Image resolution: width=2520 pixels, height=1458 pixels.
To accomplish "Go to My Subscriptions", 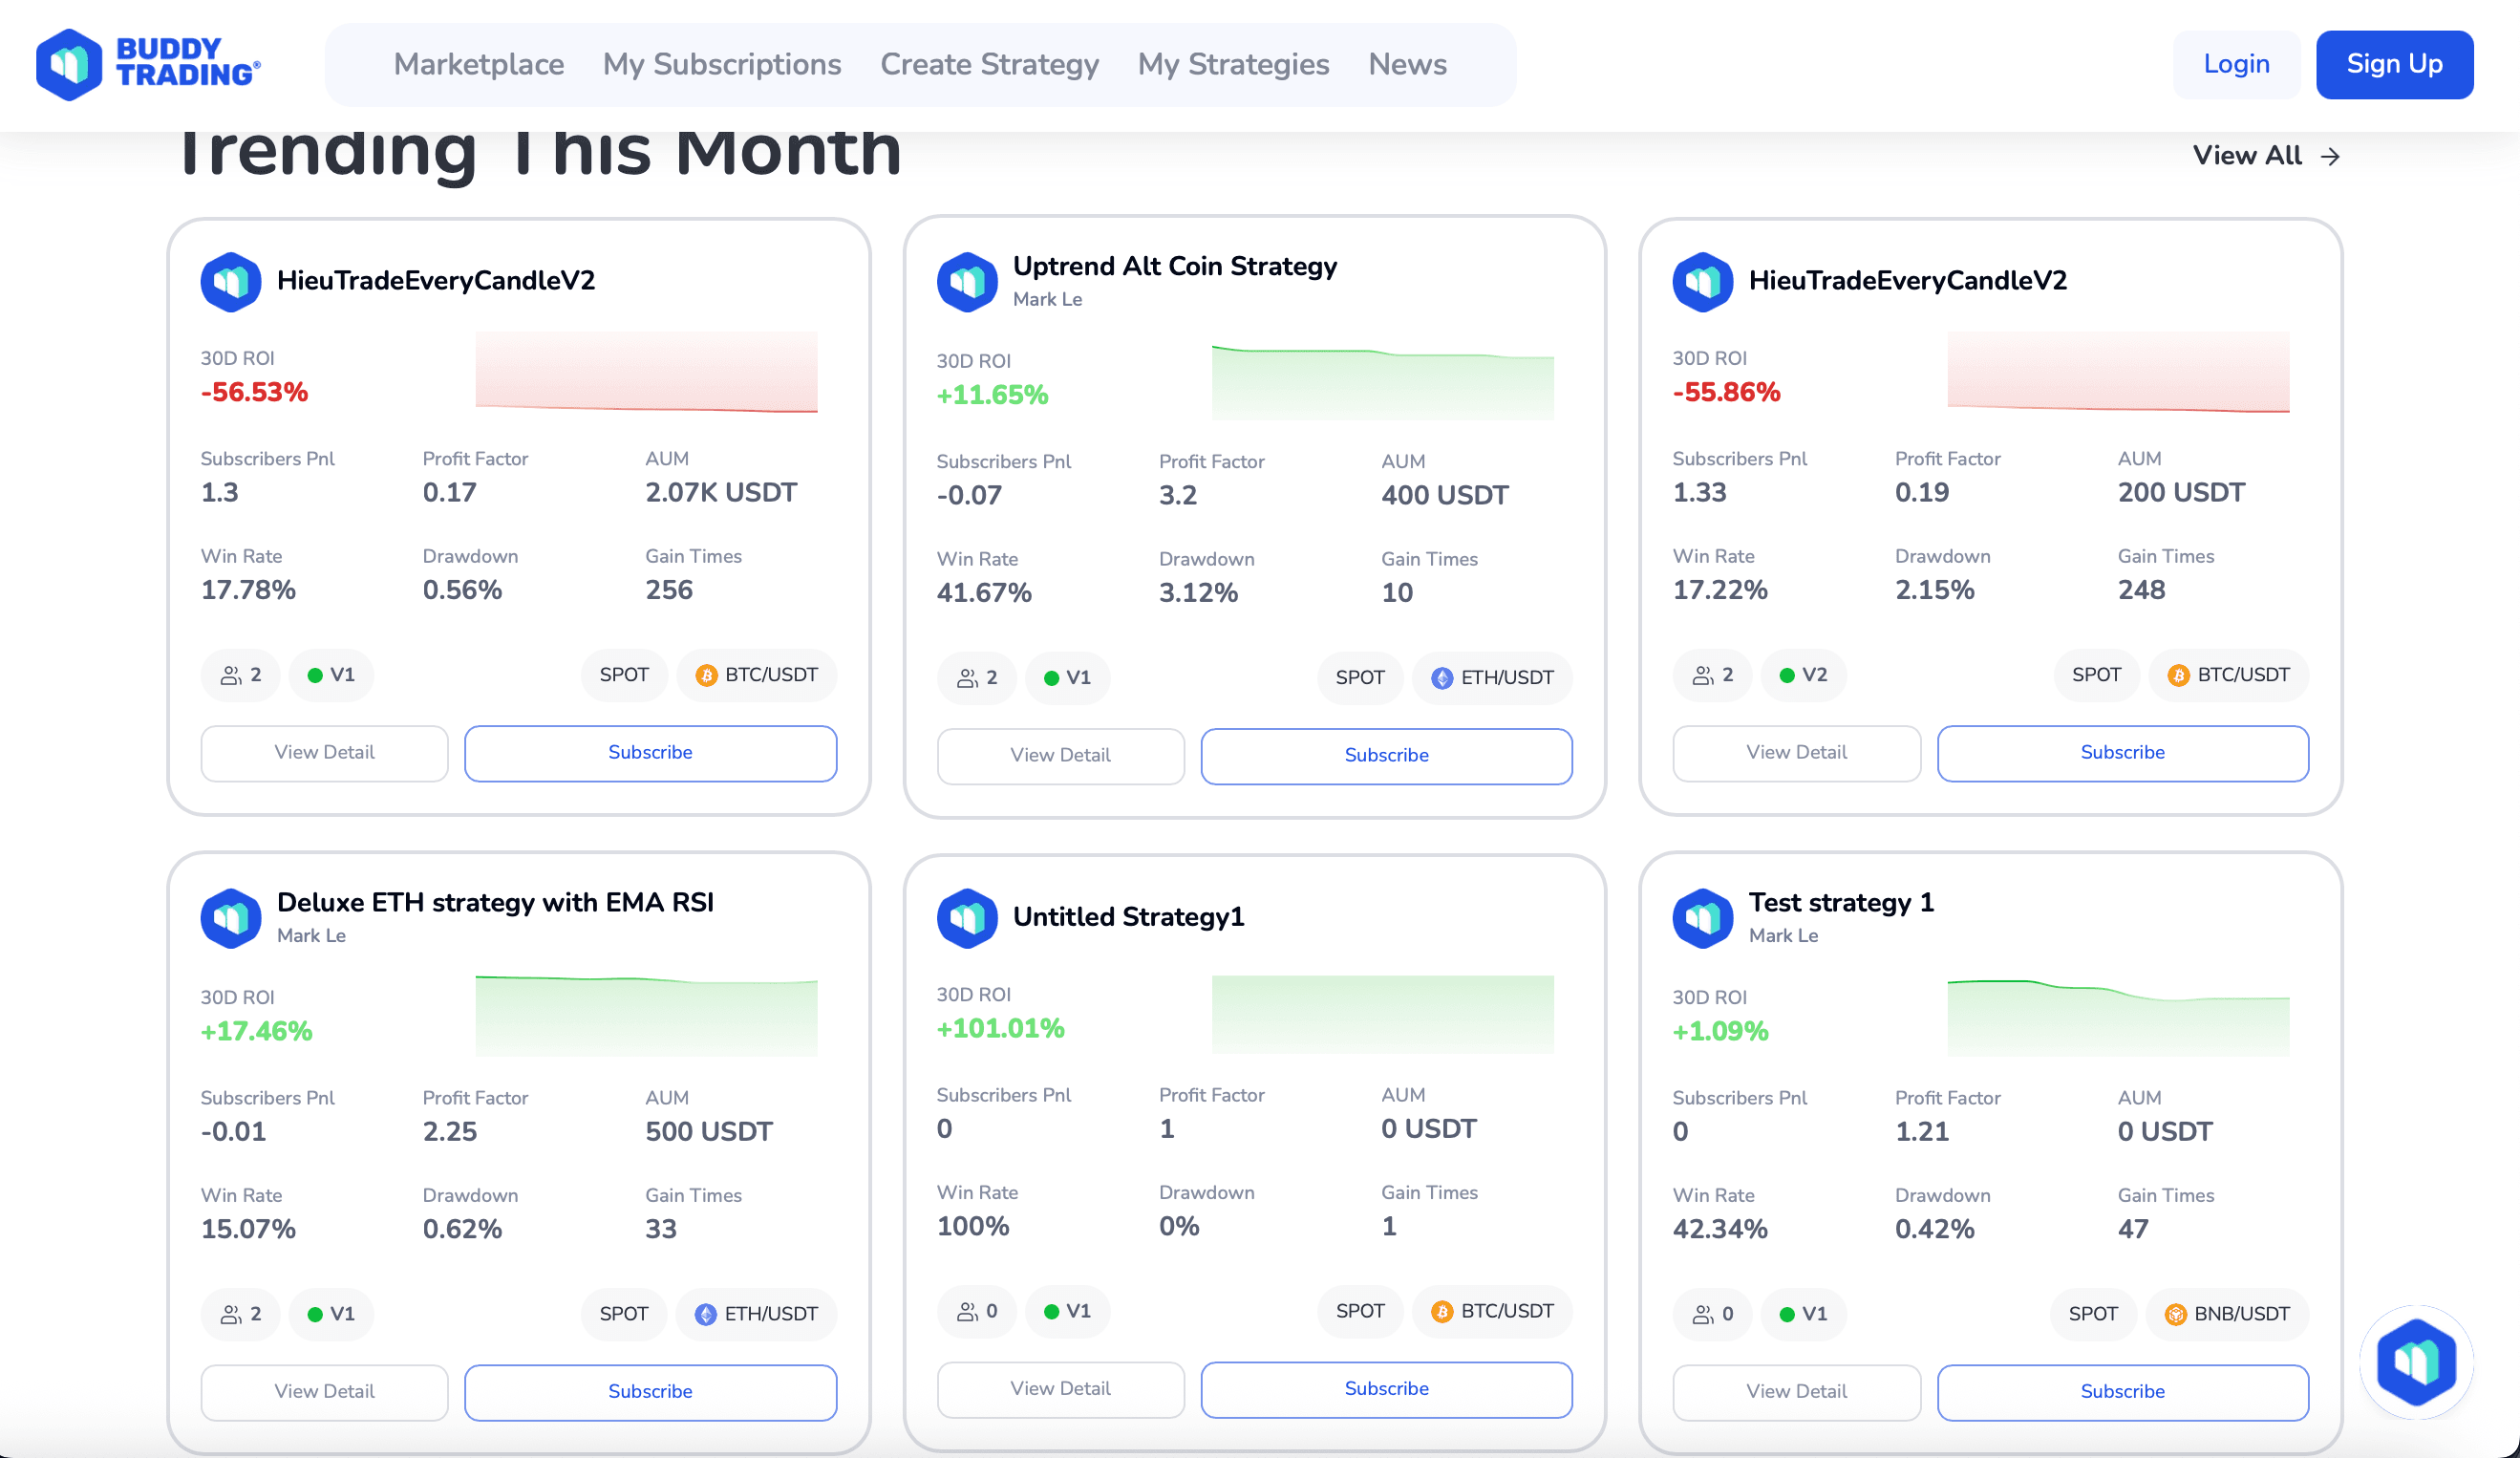I will coord(721,65).
